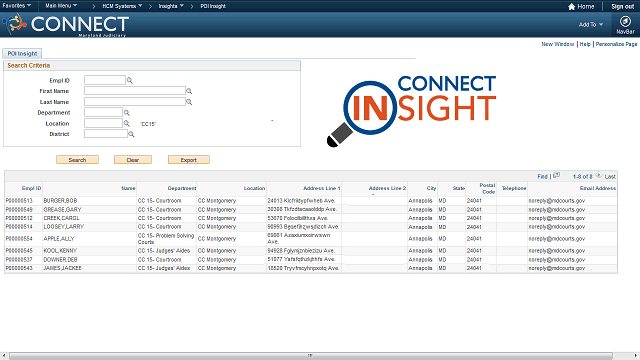Open lookup magnifier beside District field
This screenshot has height=360, width=640.
pos(131,134)
